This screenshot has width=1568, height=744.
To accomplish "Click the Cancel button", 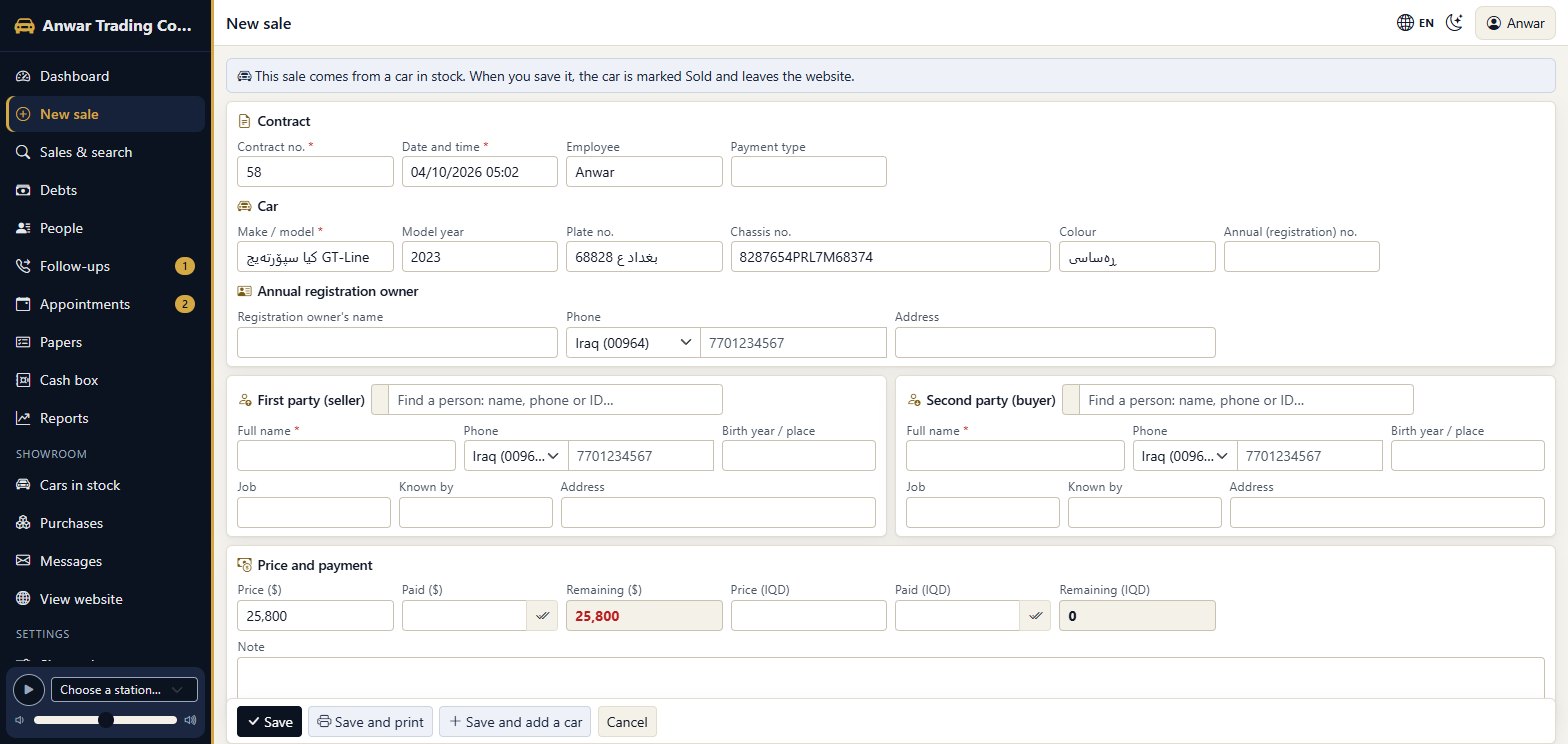I will (x=627, y=722).
